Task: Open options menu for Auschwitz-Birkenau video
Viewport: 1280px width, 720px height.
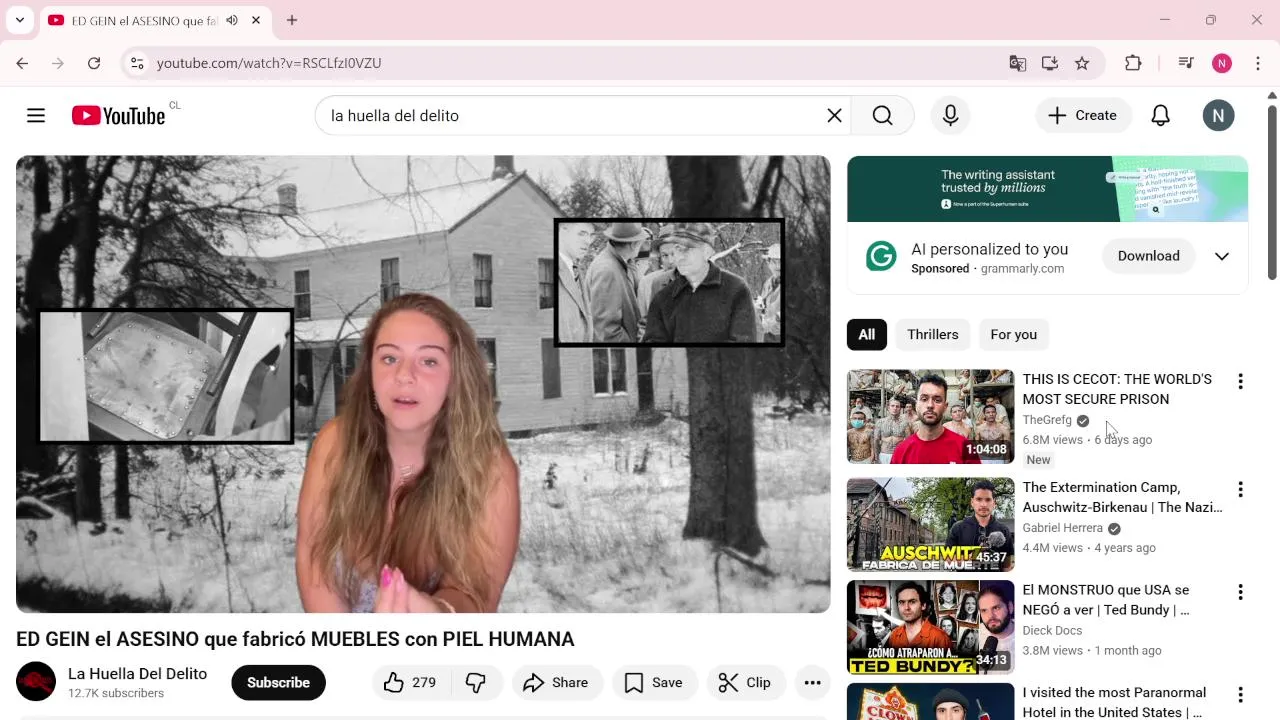Action: pos(1240,489)
